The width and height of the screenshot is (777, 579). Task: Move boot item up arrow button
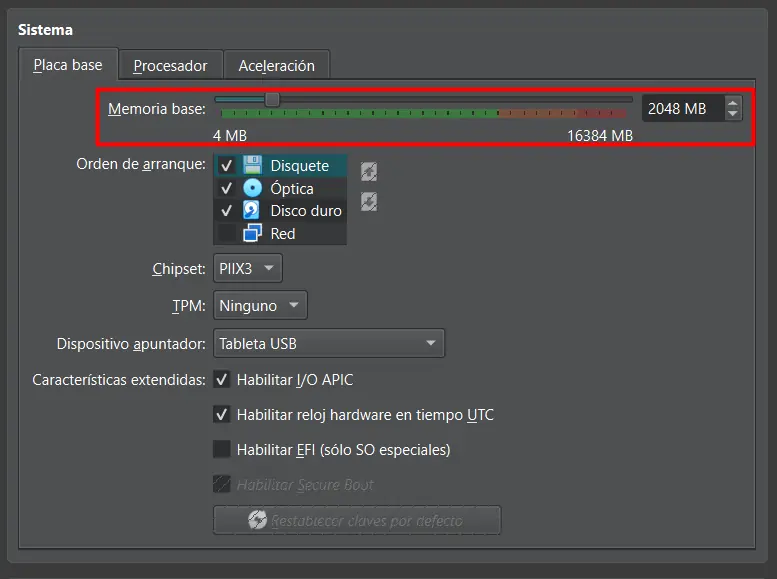pyautogui.click(x=368, y=171)
